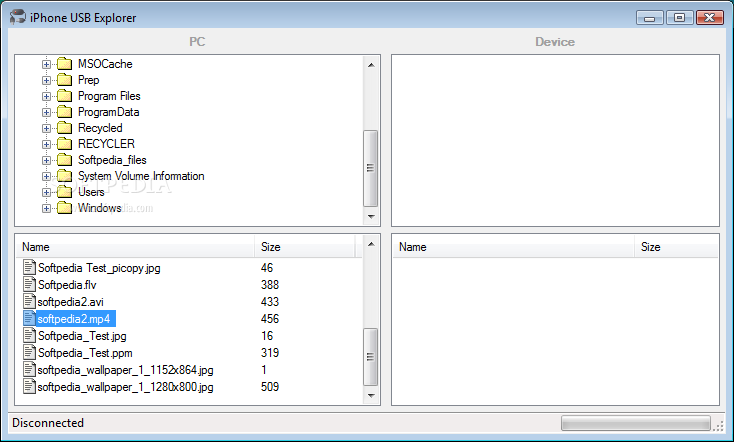Sort PC files by the Name column header
Viewport: 734px width, 442px height.
point(136,247)
